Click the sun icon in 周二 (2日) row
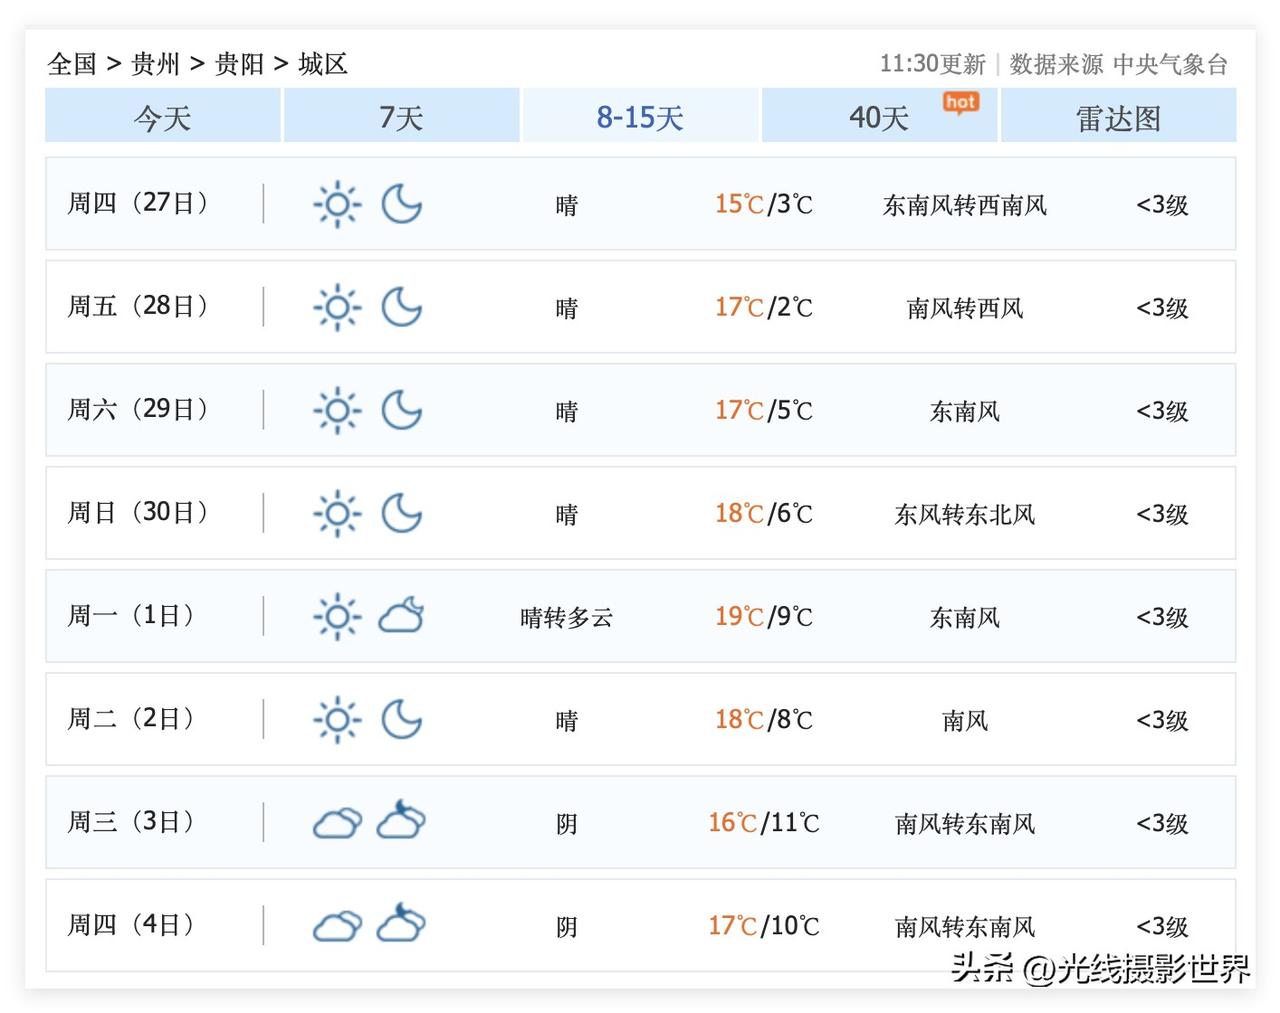The height and width of the screenshot is (1013, 1280). coord(337,719)
